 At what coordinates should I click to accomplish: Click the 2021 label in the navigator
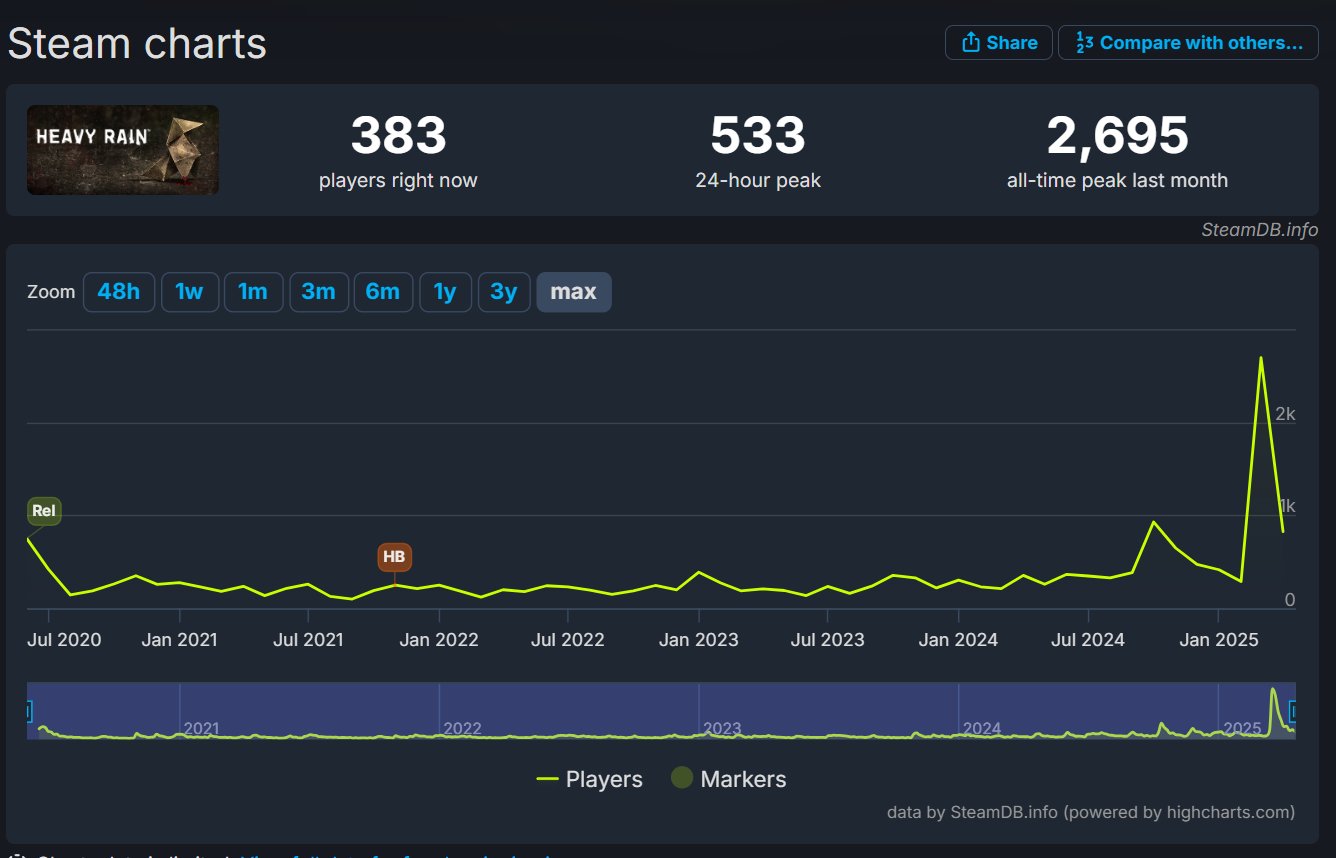point(201,728)
